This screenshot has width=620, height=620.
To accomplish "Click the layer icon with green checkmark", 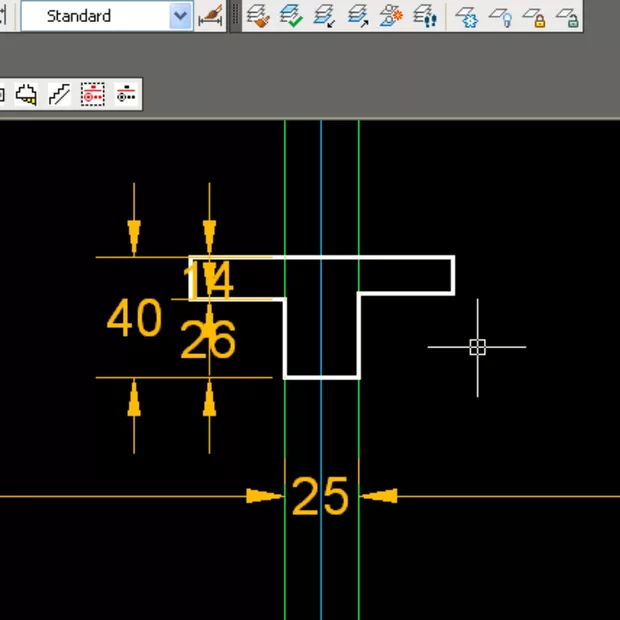I will pyautogui.click(x=291, y=16).
